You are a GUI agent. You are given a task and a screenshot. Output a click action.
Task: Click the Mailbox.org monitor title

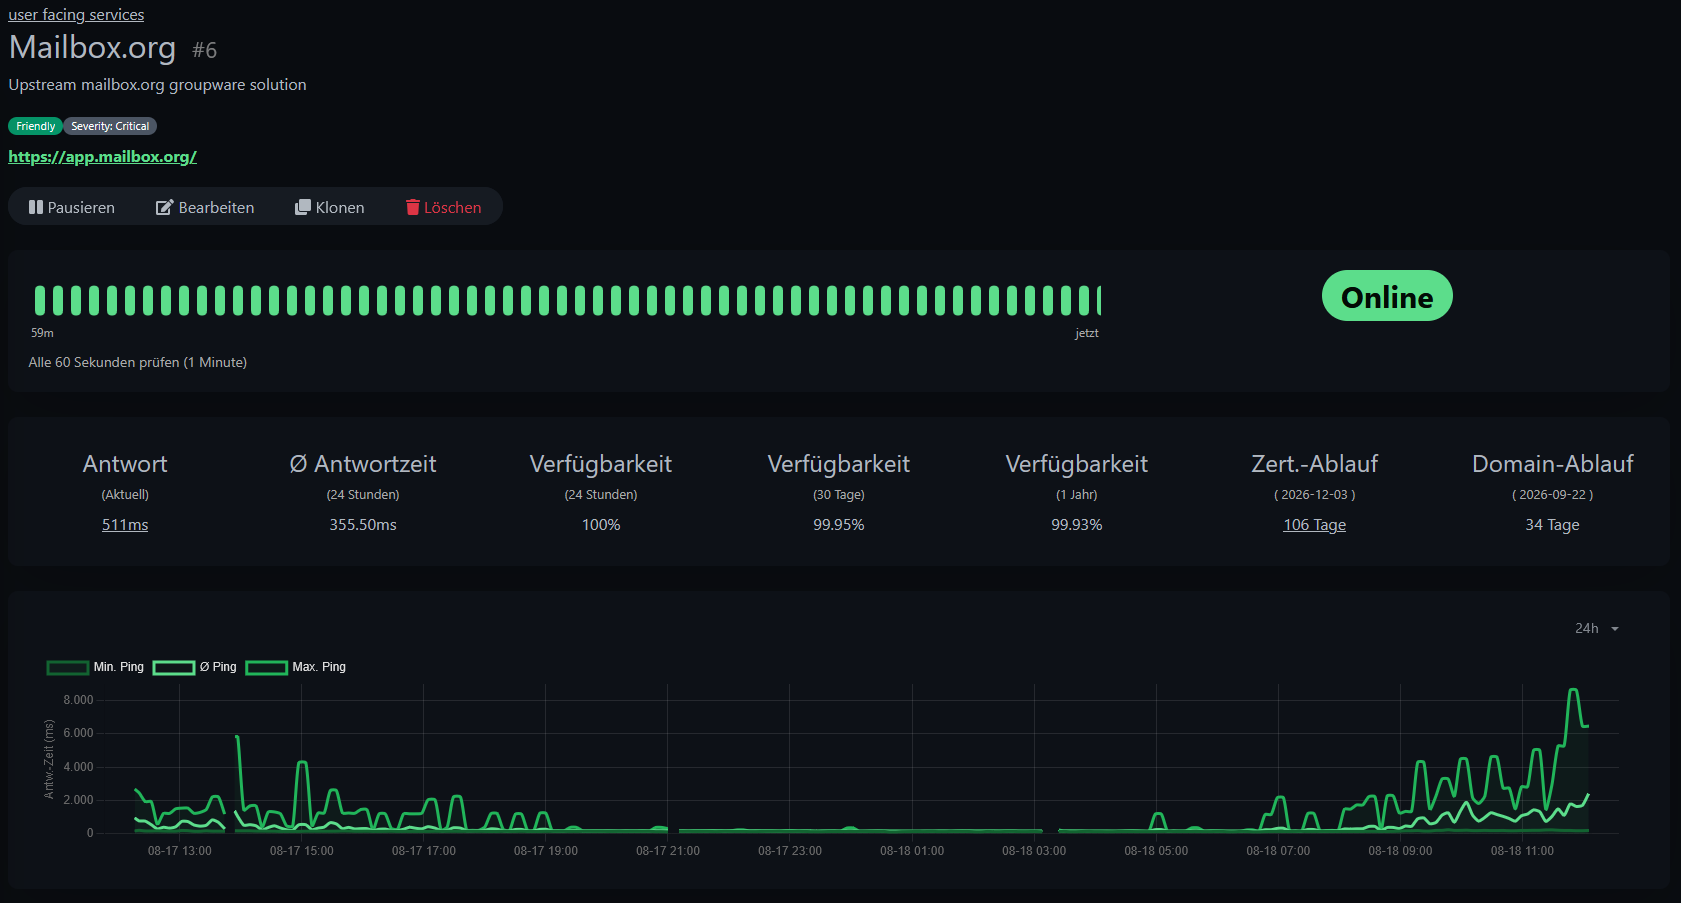pyautogui.click(x=92, y=47)
